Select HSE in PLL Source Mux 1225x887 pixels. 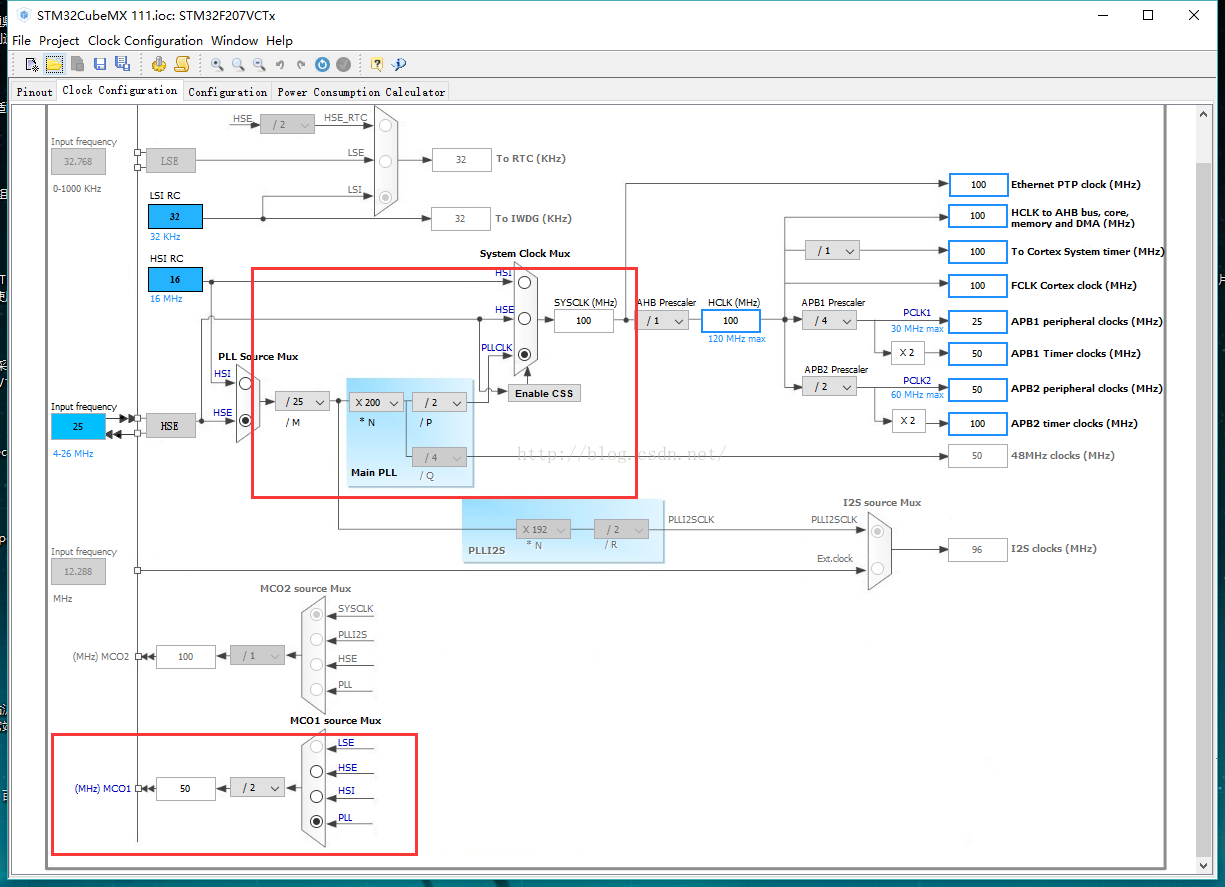coord(245,421)
